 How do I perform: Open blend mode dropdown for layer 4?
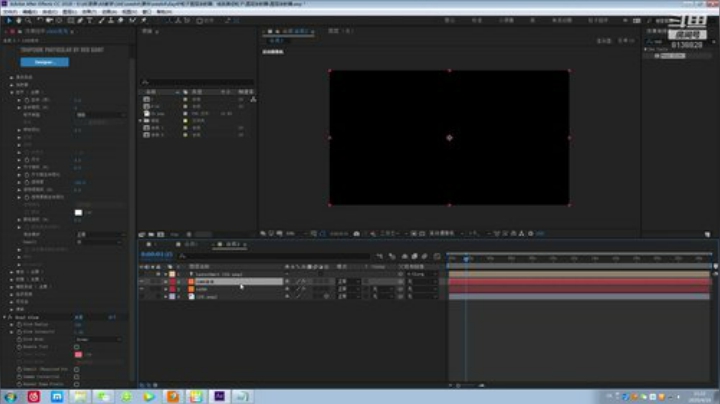348,297
